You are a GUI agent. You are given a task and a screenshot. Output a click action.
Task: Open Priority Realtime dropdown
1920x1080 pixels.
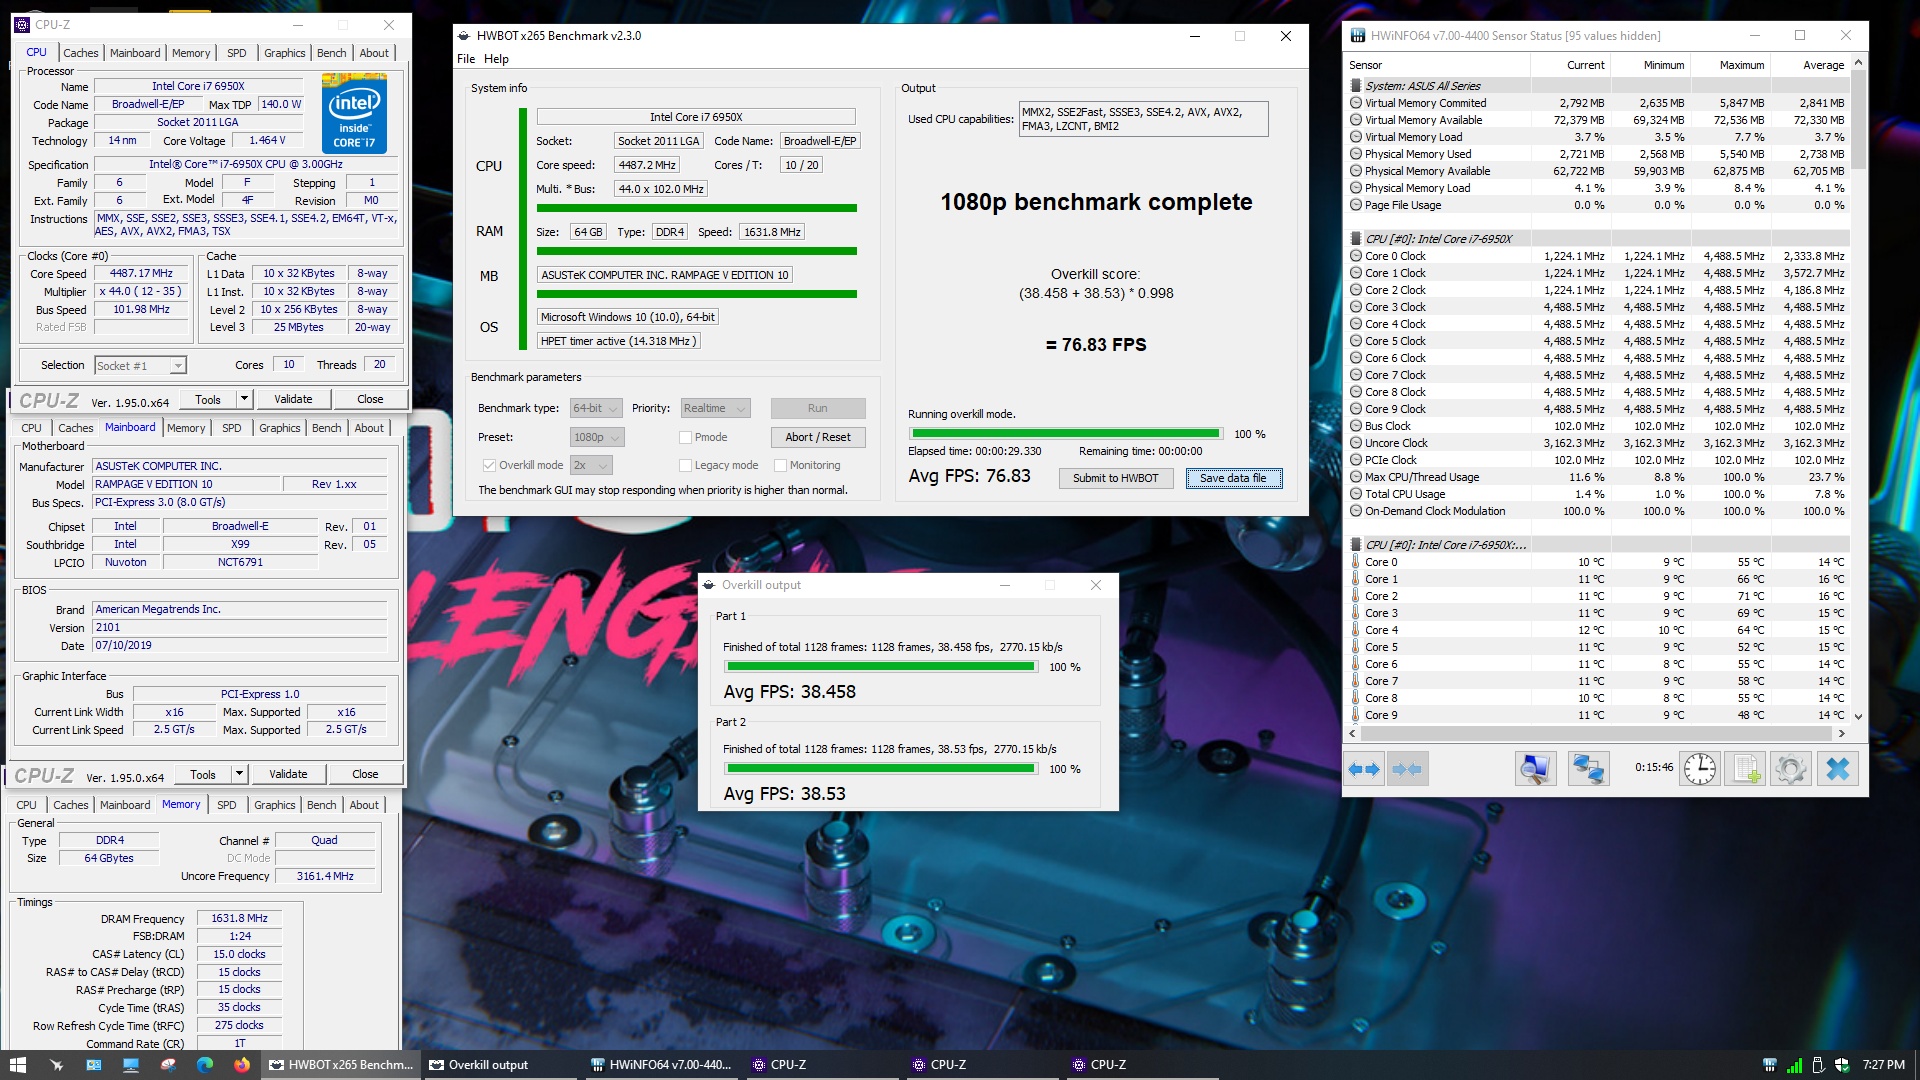[715, 408]
